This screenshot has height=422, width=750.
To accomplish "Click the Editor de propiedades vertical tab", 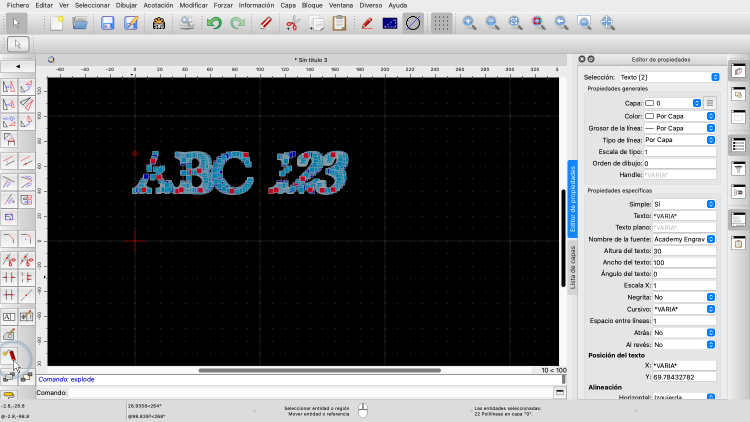I will tap(573, 199).
